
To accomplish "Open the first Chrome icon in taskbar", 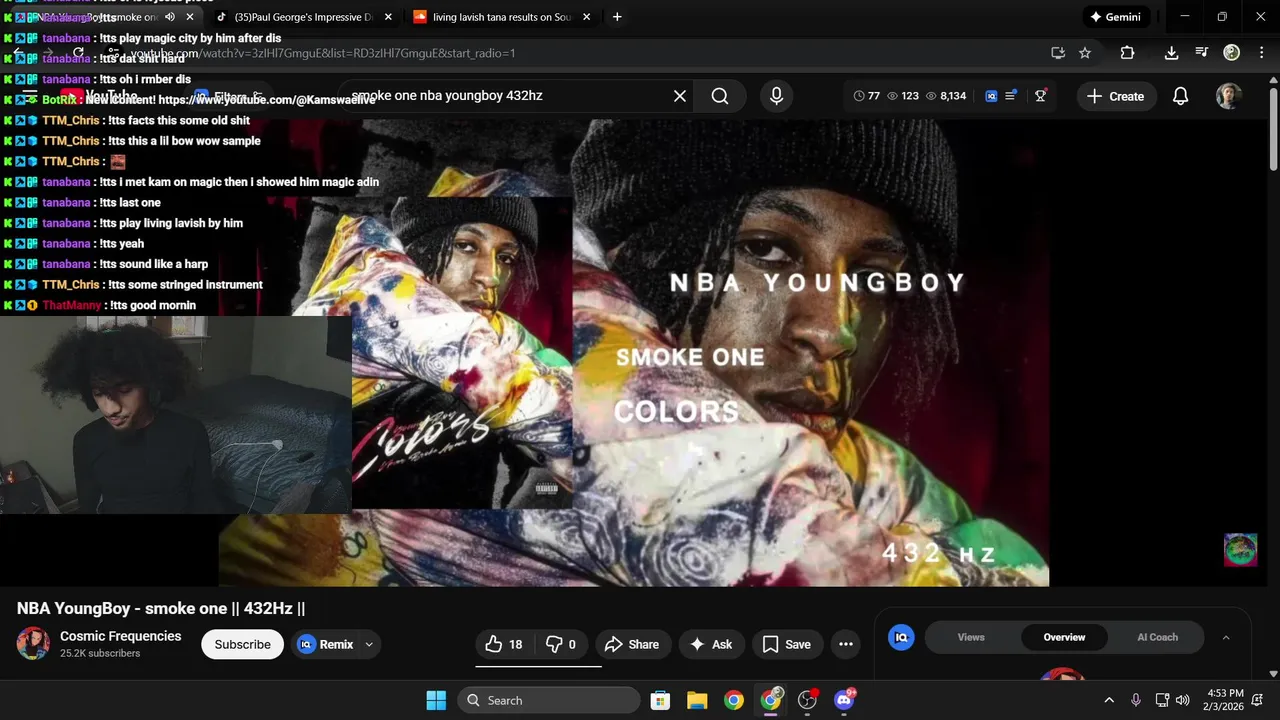I will coord(734,700).
